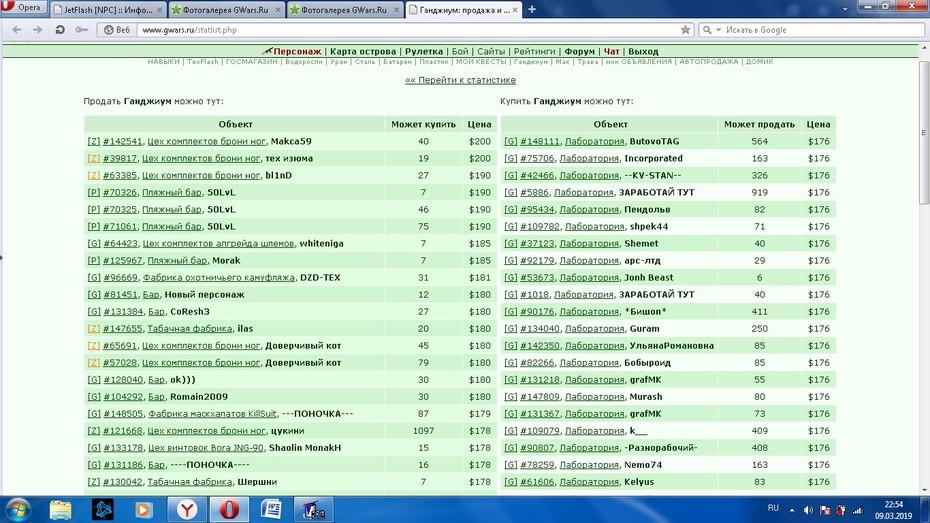Click the address bar www.gwars.ru/statlist.php
Image resolution: width=930 pixels, height=523 pixels.
(x=409, y=30)
